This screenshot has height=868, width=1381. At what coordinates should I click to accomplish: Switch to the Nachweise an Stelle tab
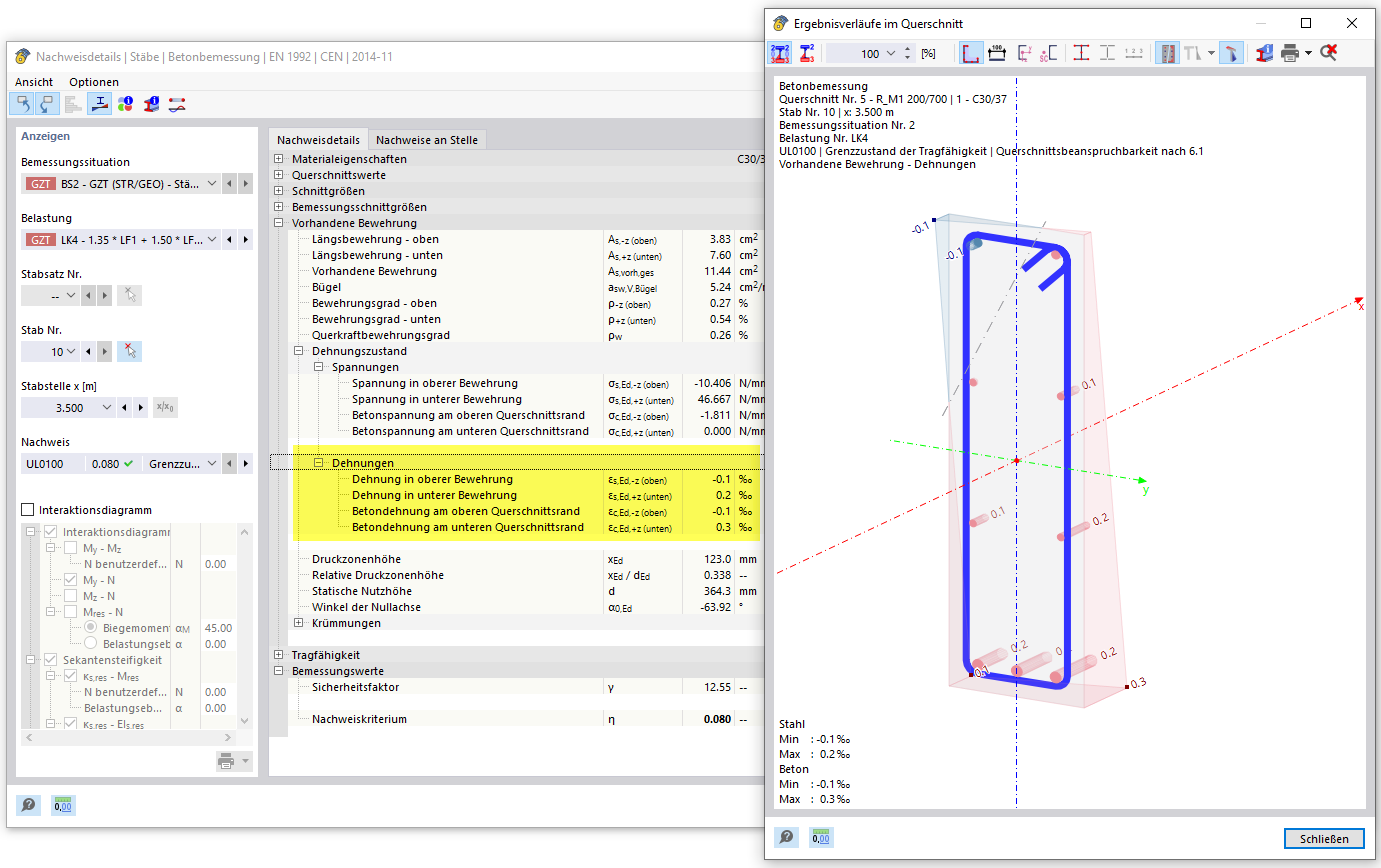[x=427, y=140]
